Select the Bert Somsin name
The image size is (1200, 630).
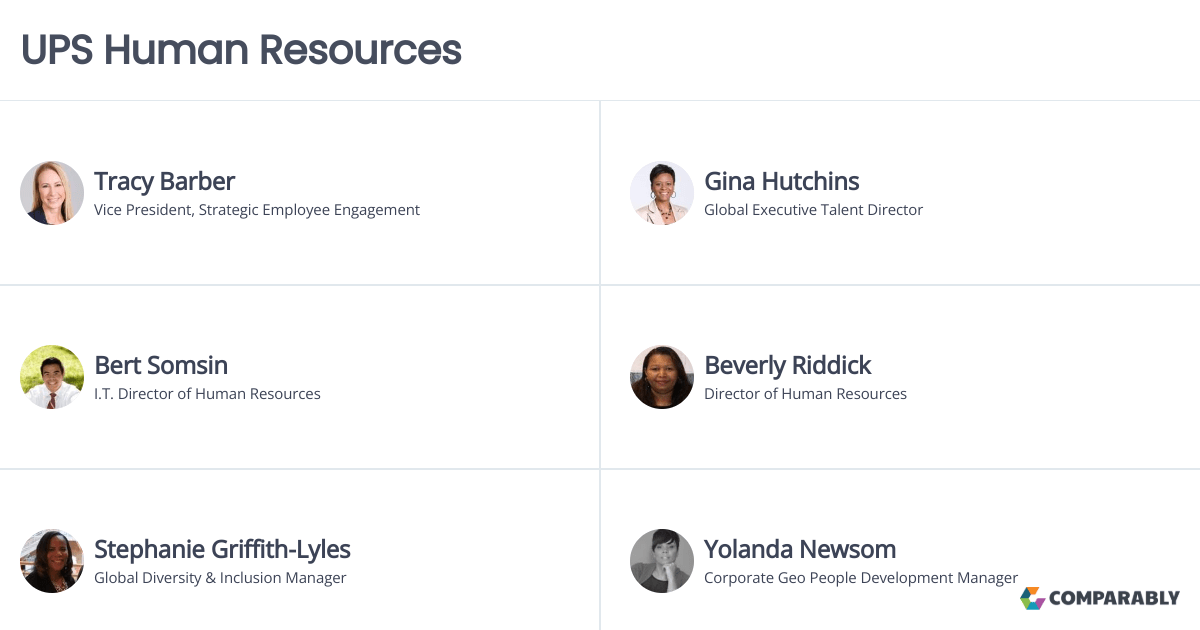161,365
